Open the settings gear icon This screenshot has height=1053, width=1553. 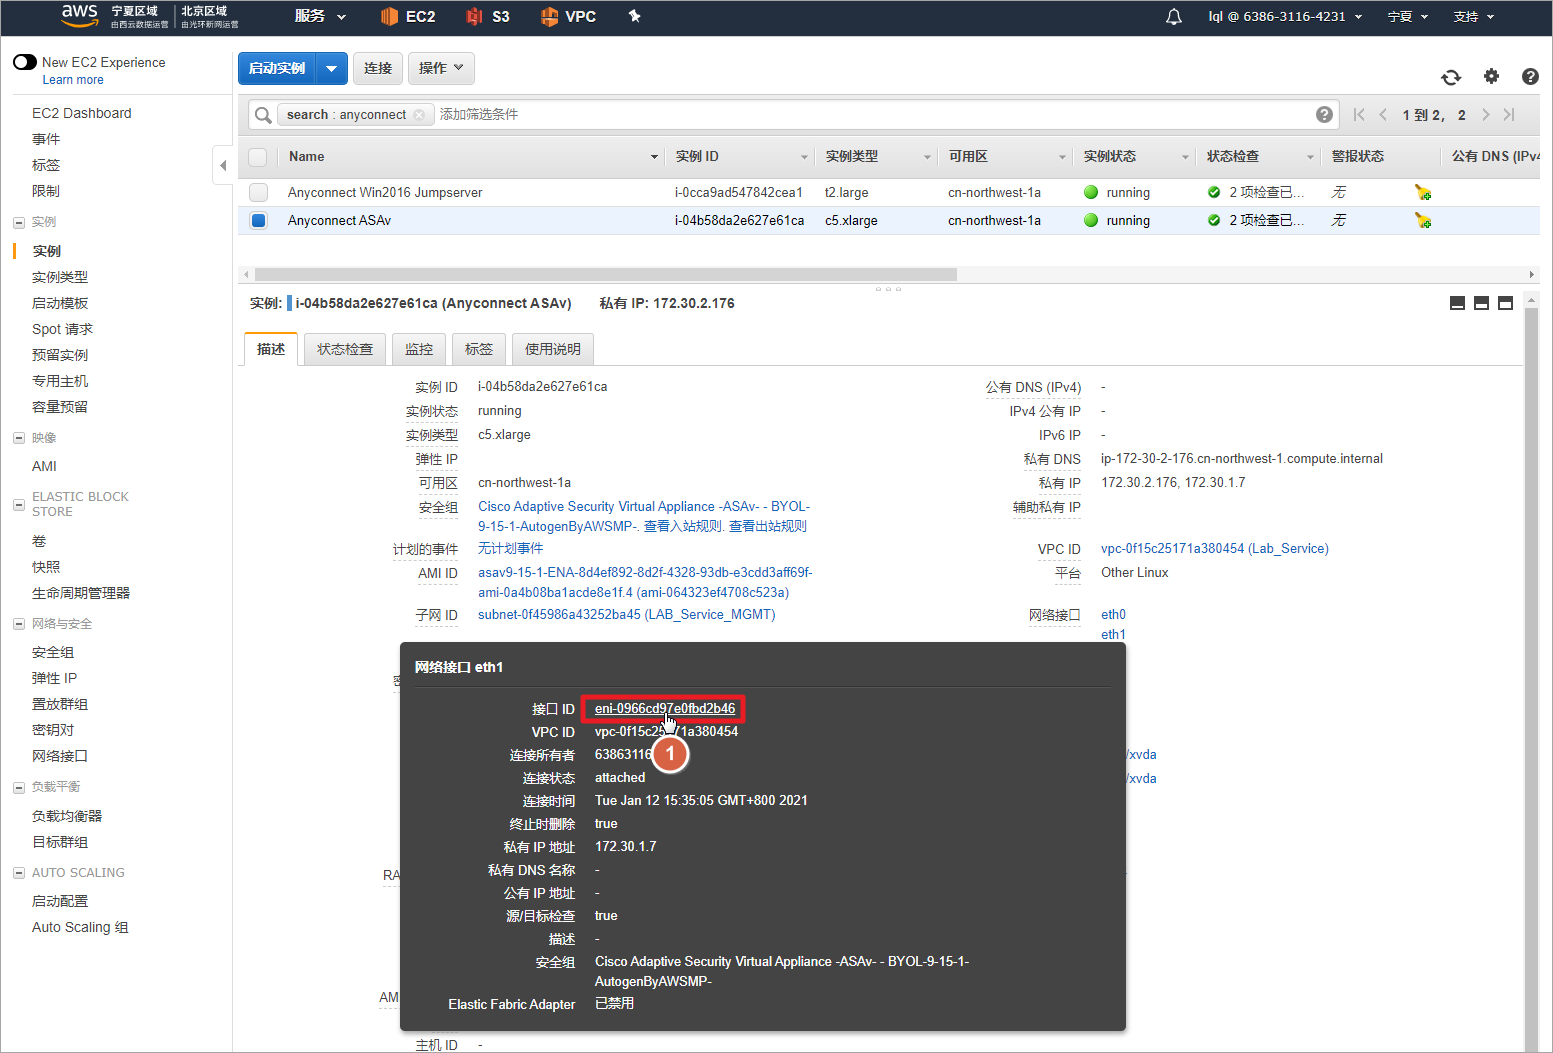[1491, 76]
